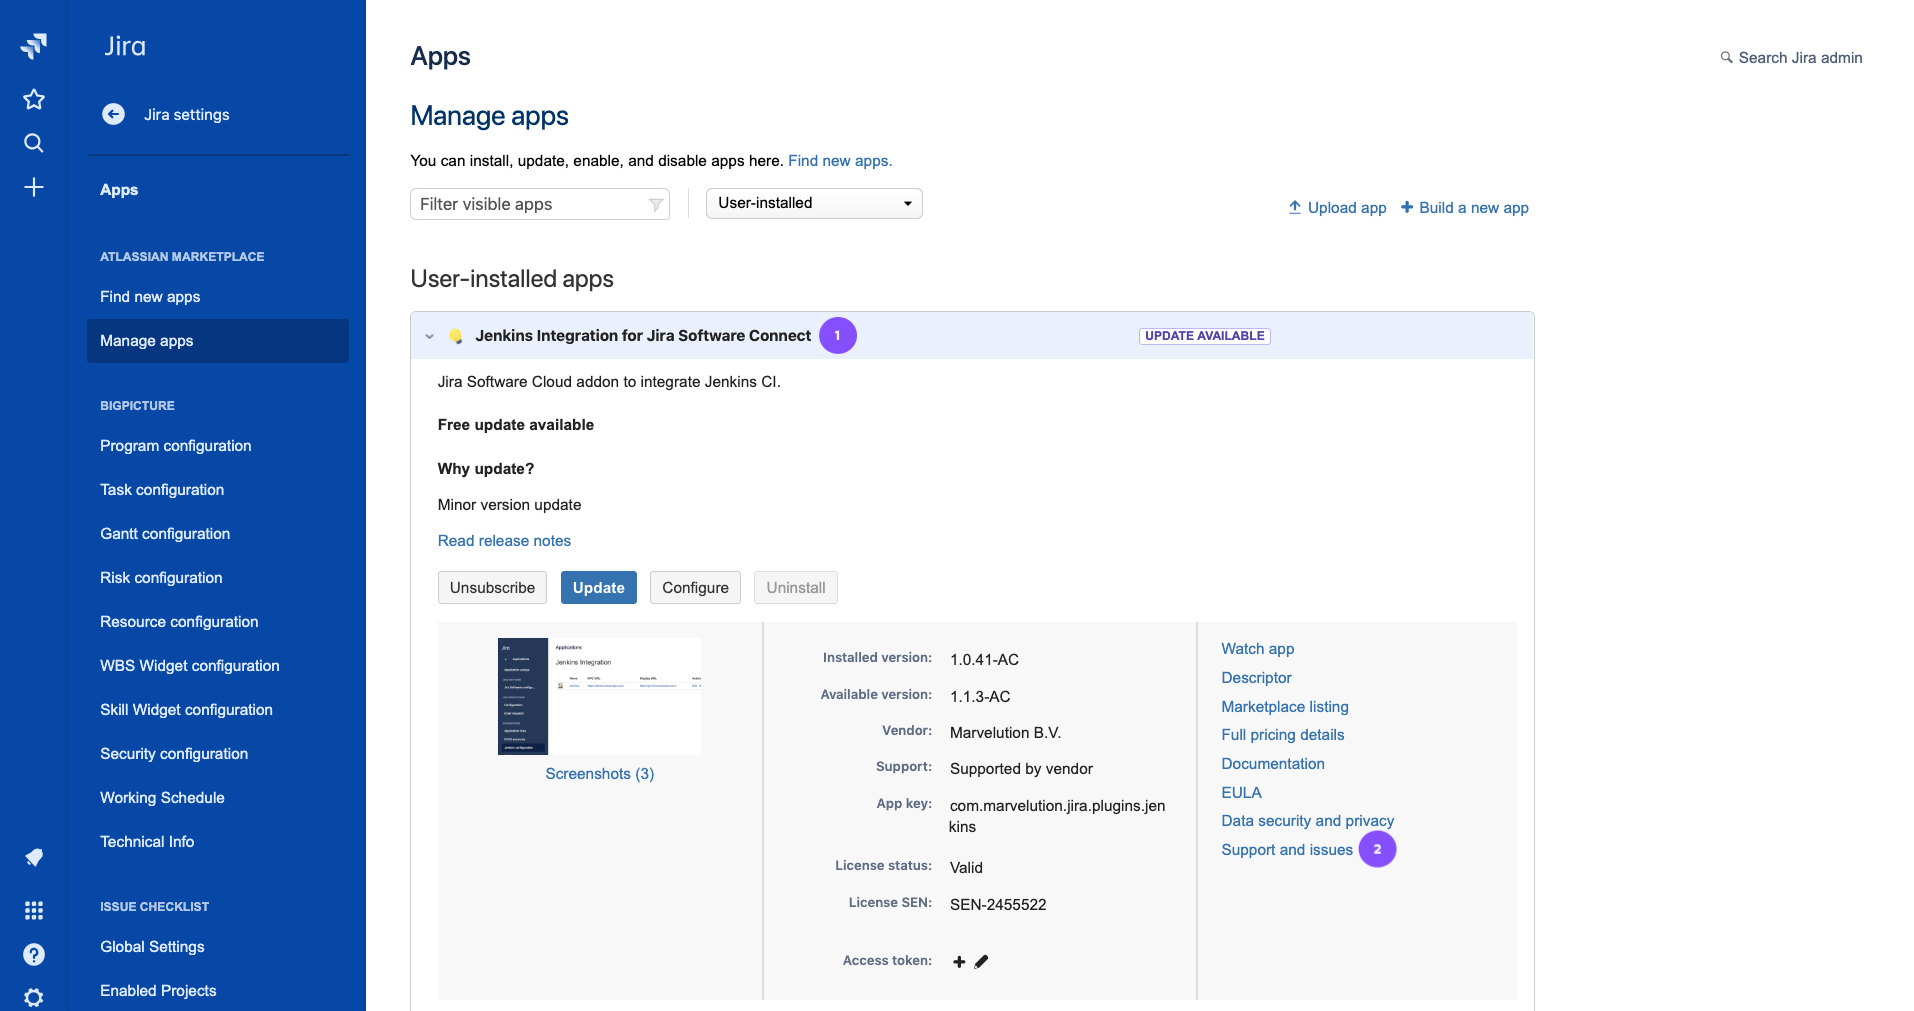Open Enabled Projects
This screenshot has height=1011, width=1914.
pos(158,991)
